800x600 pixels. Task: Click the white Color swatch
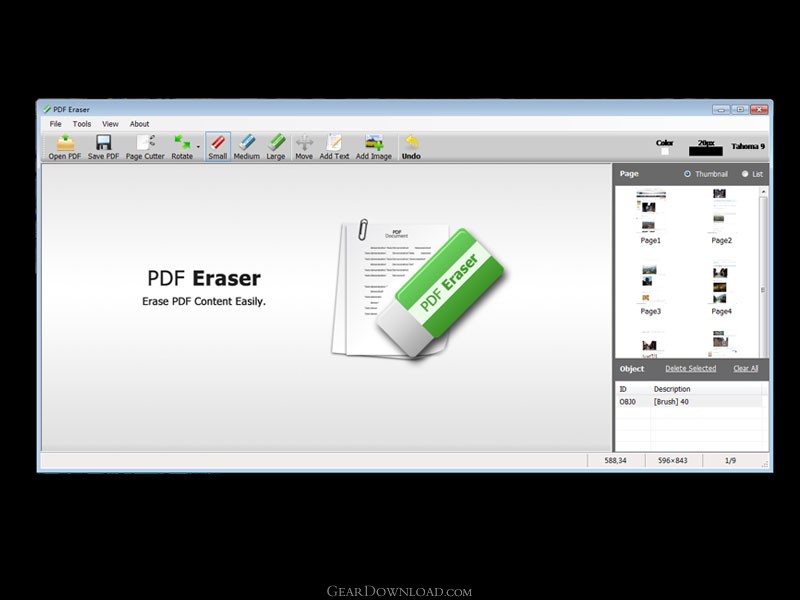click(665, 152)
